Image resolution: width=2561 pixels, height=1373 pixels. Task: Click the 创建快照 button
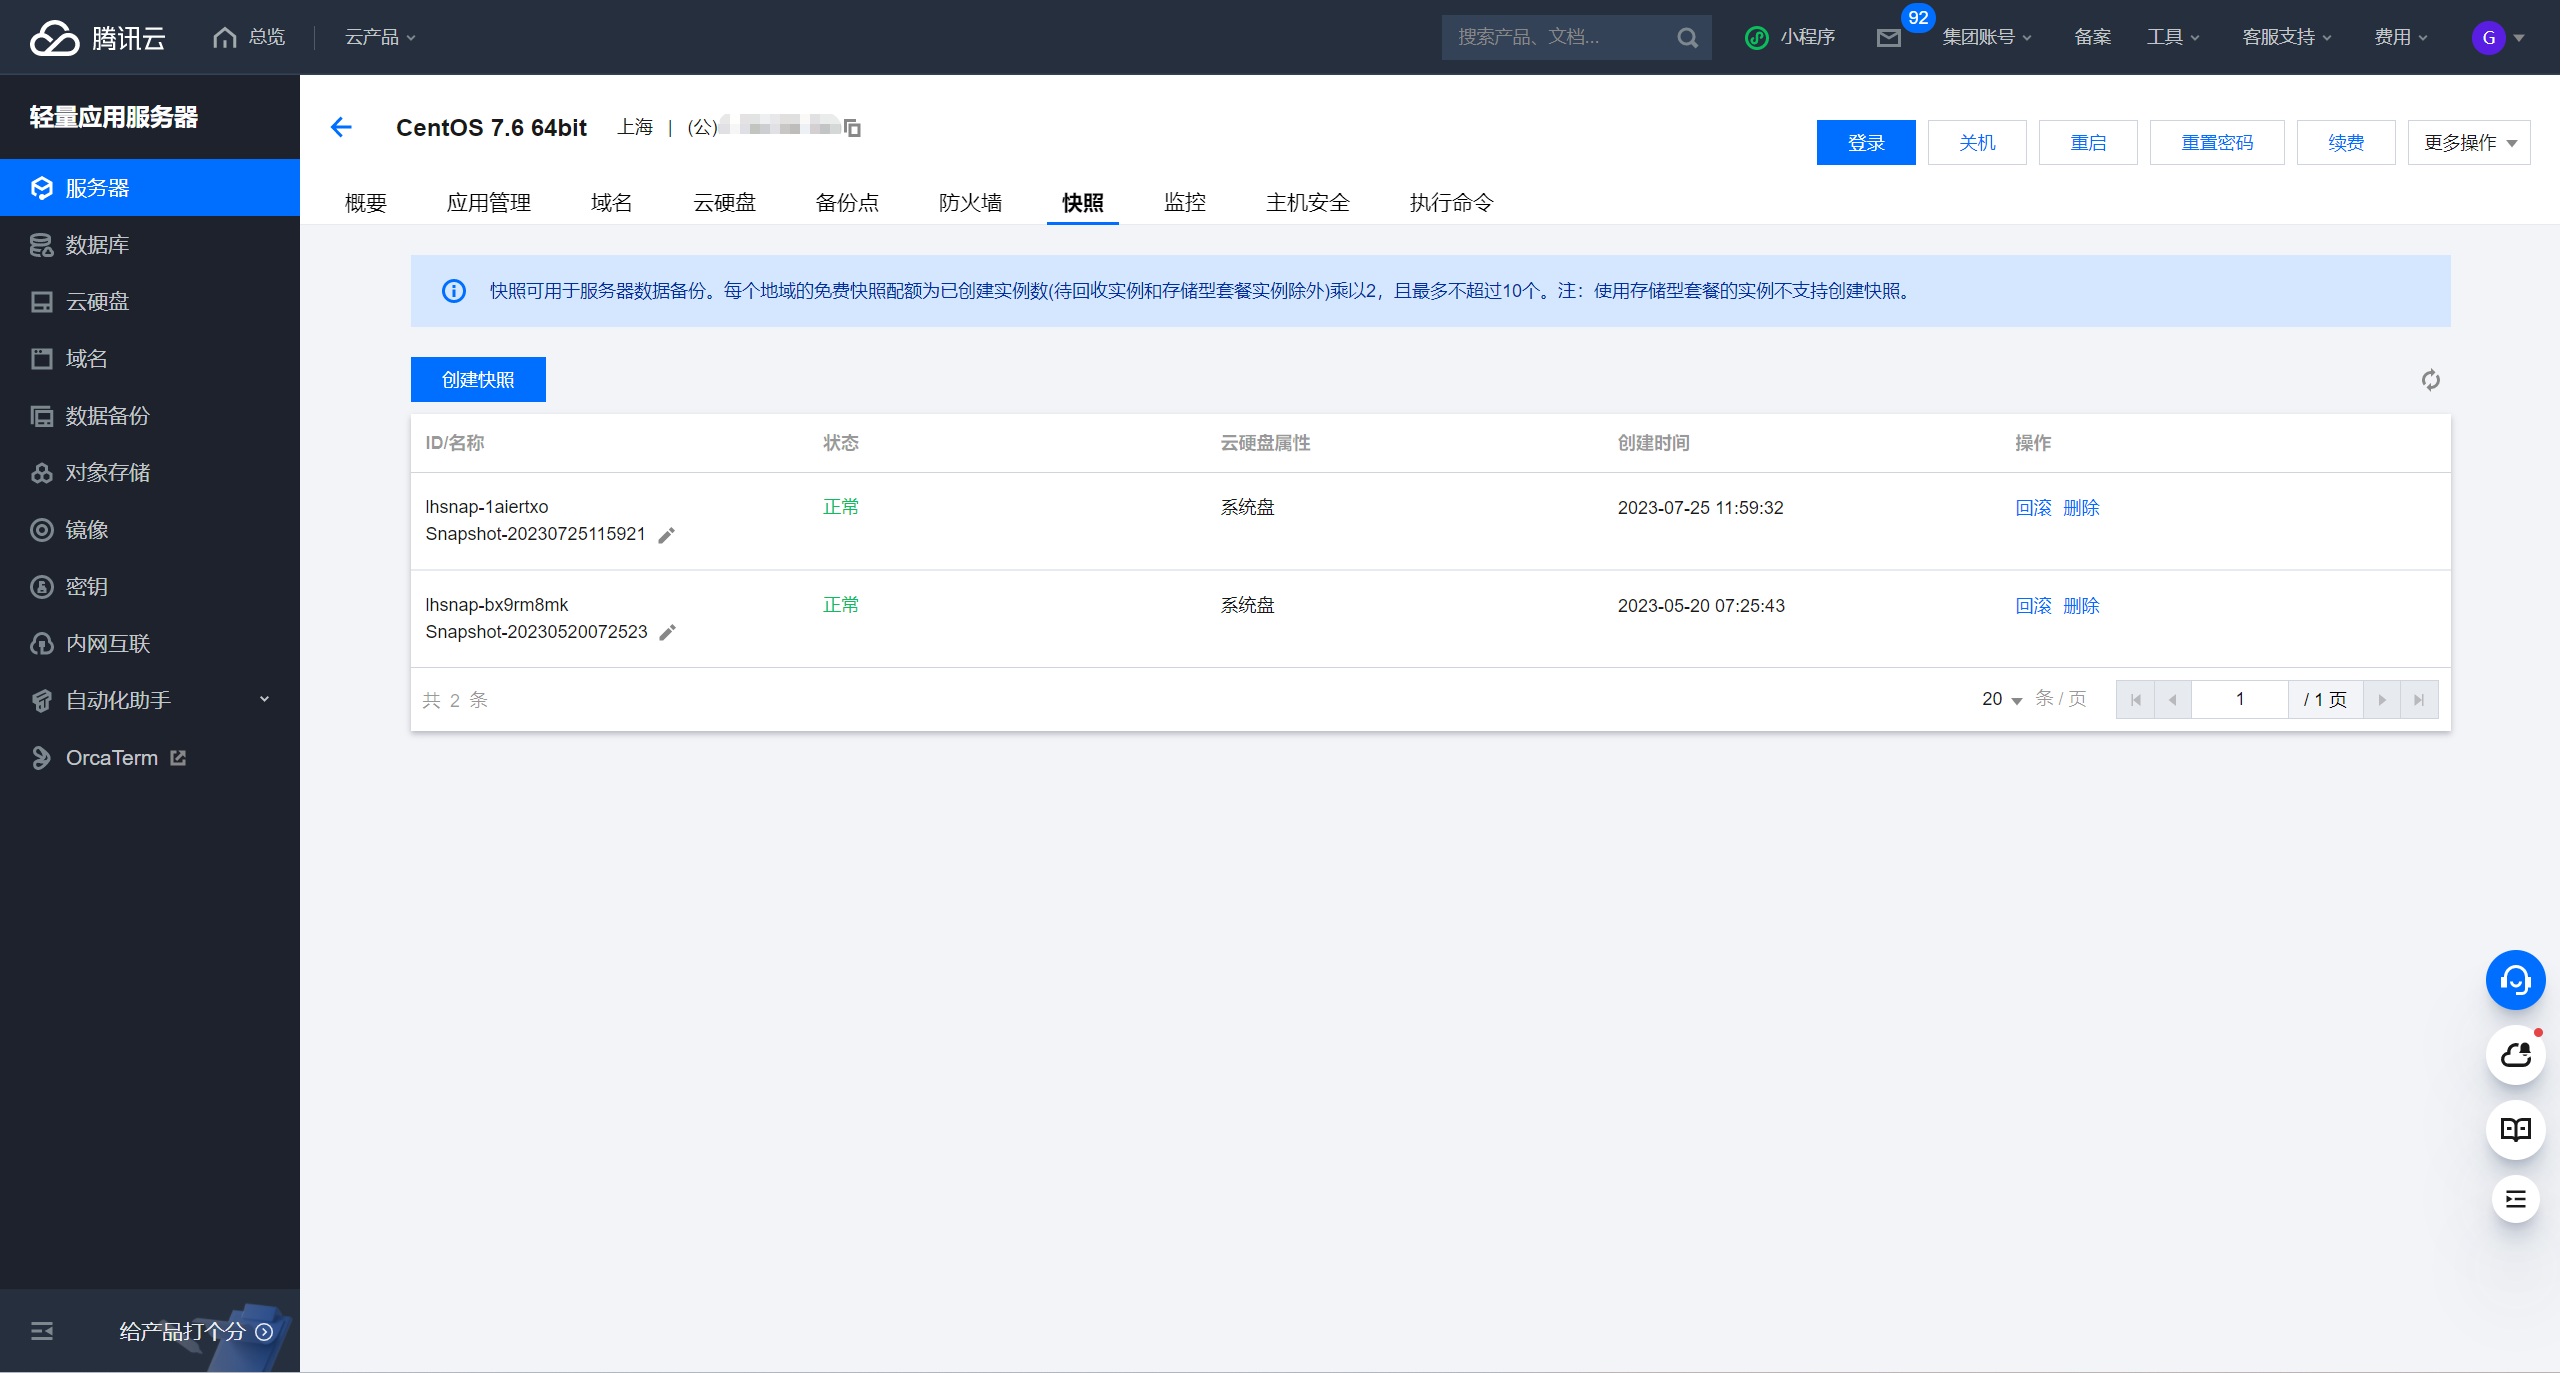(478, 380)
